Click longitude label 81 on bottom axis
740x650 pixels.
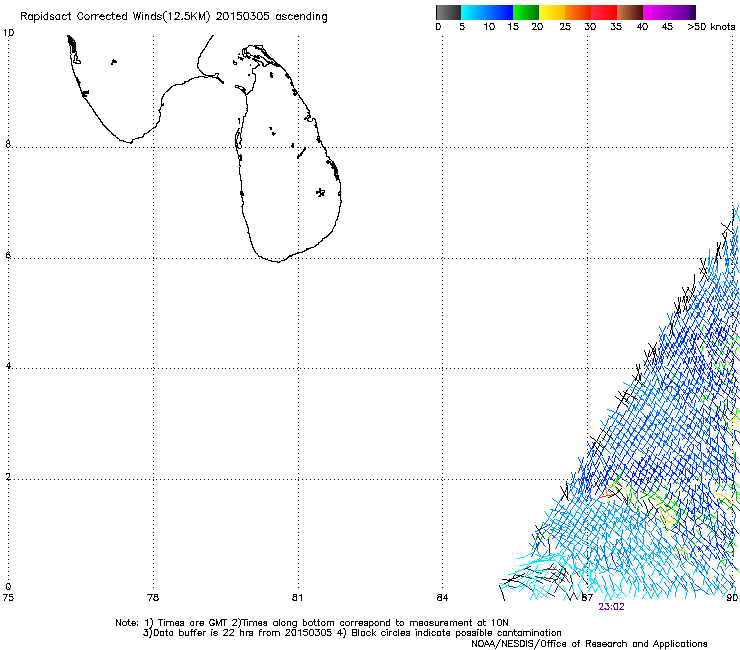297,598
